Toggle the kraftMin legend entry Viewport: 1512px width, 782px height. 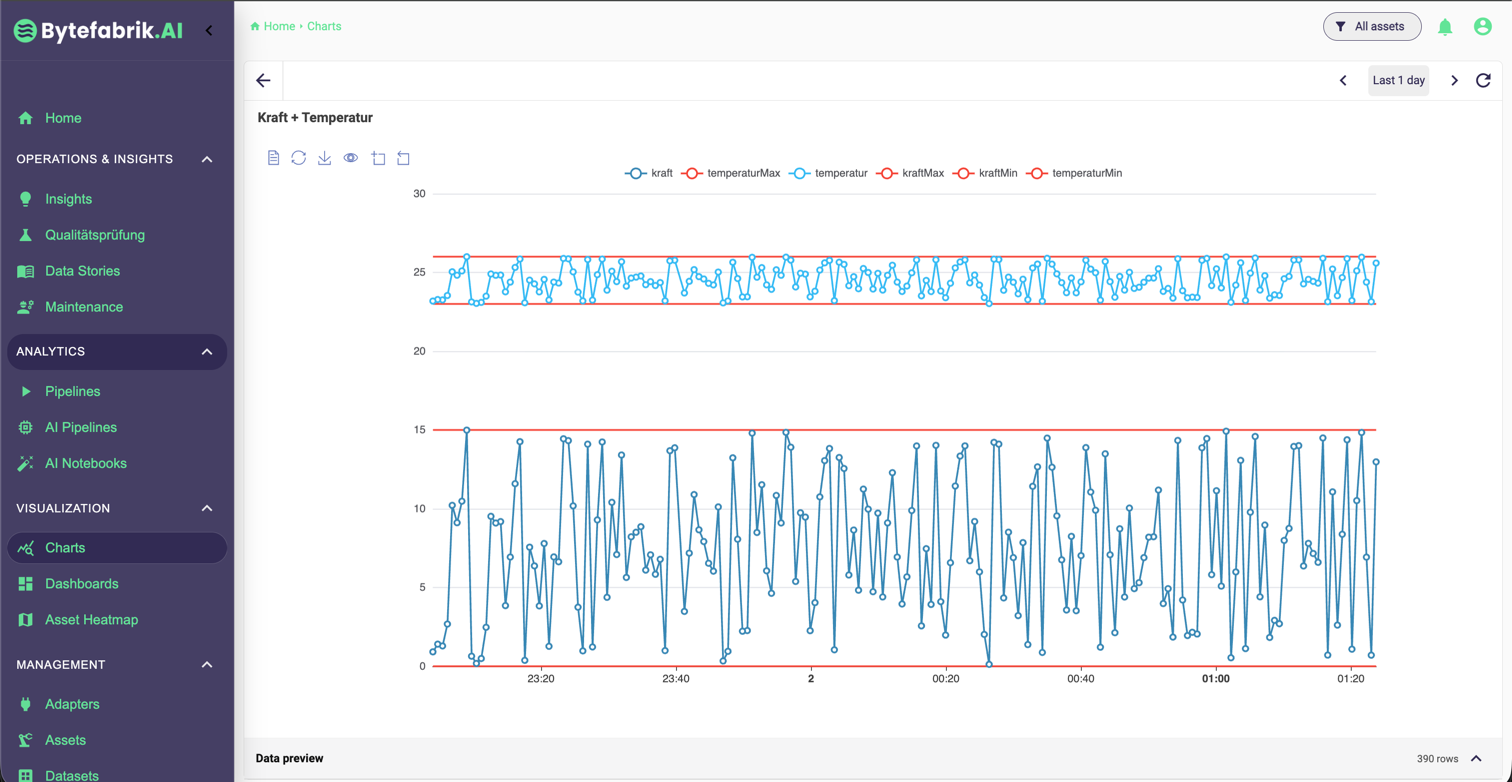pos(986,173)
